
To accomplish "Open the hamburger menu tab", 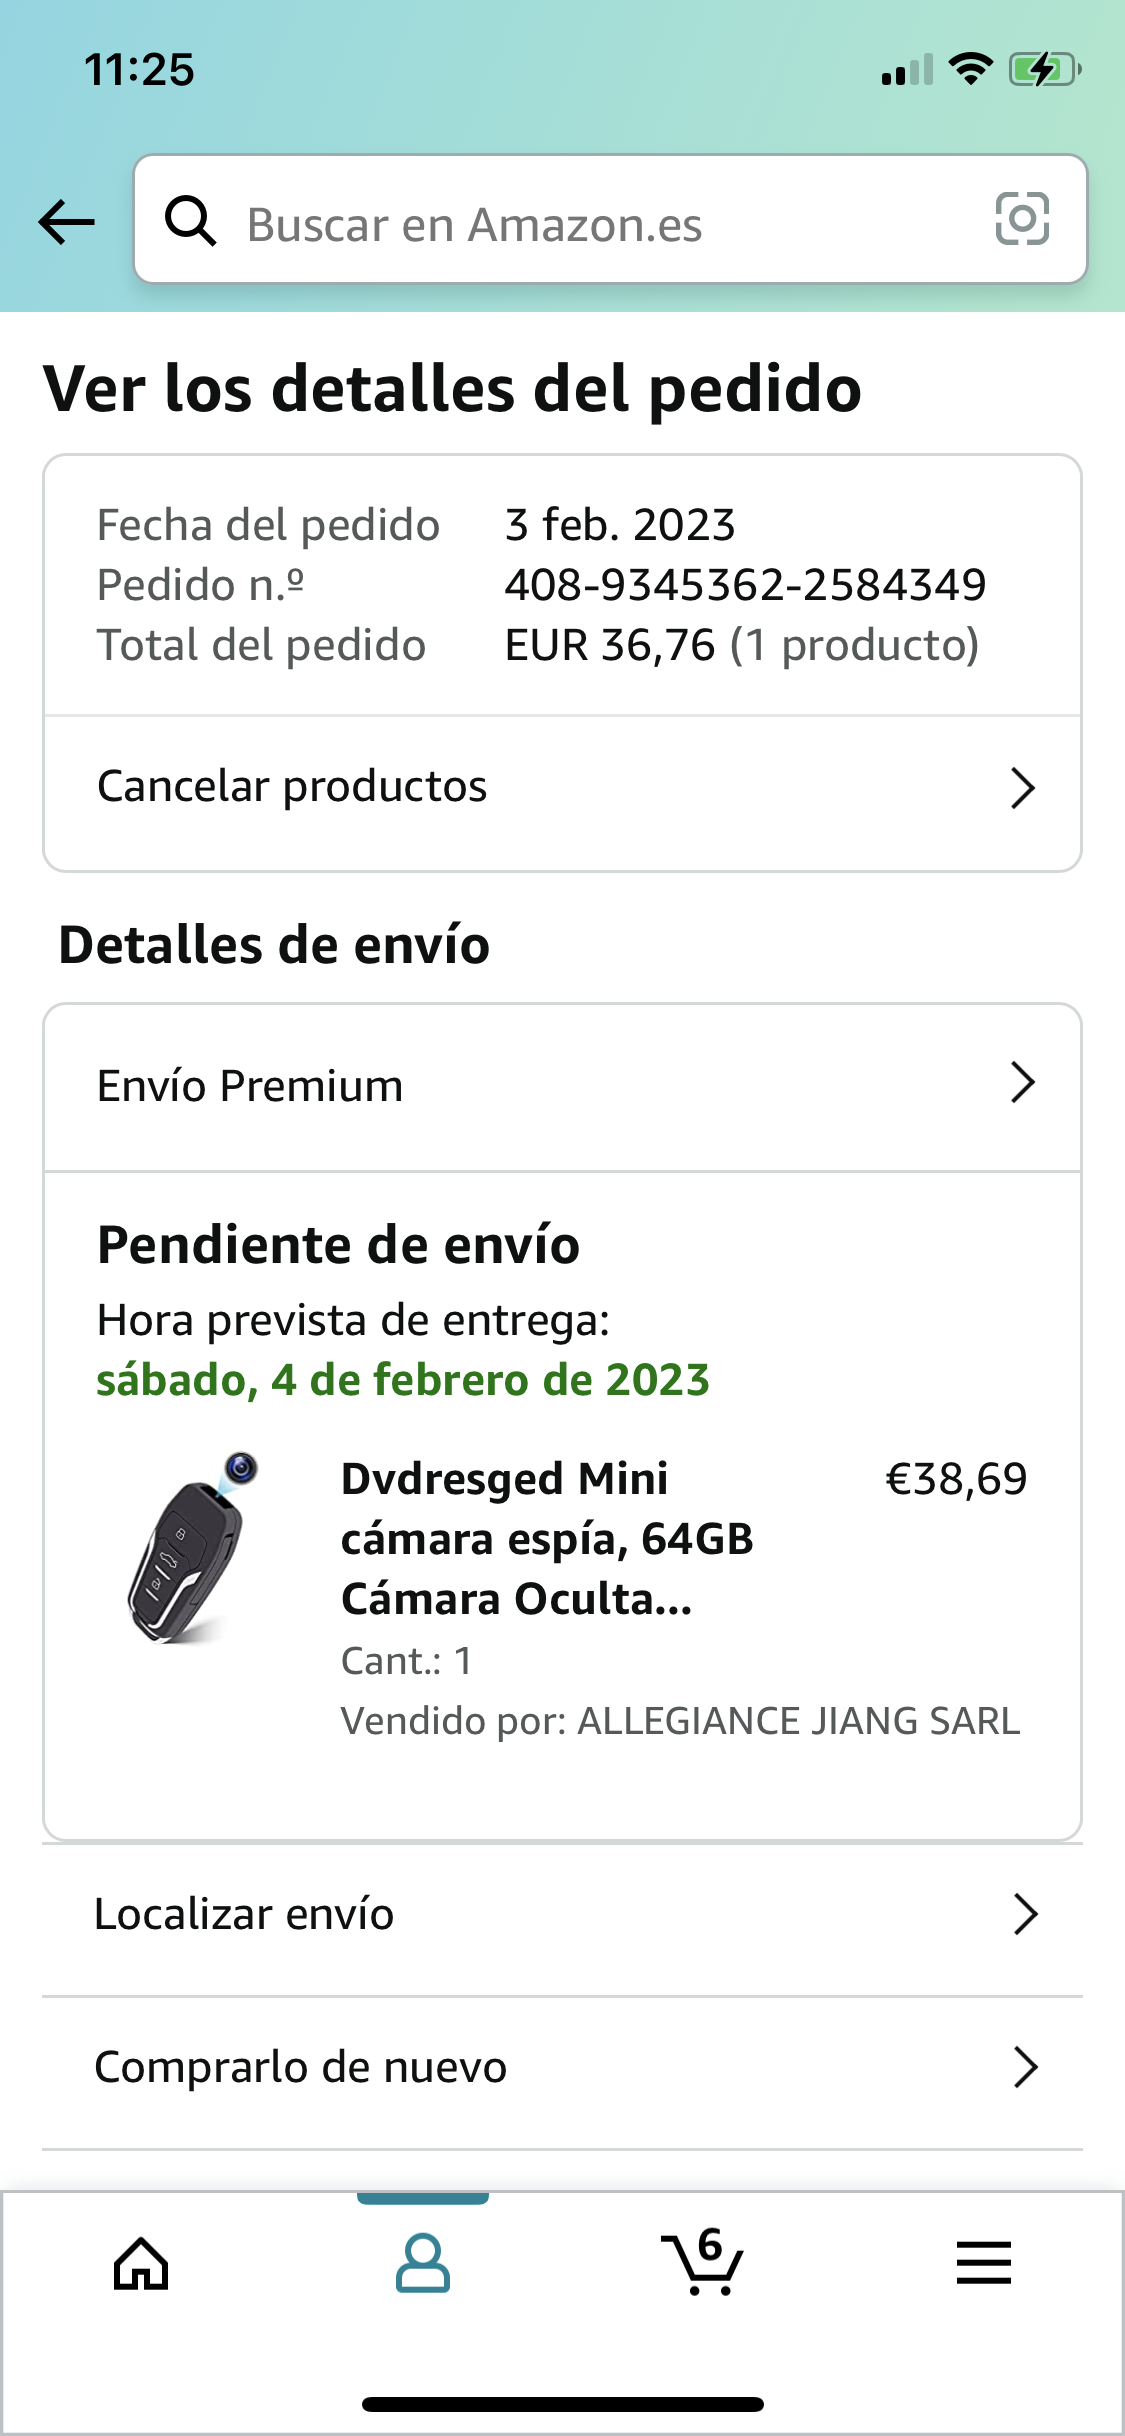I will pyautogui.click(x=983, y=2263).
